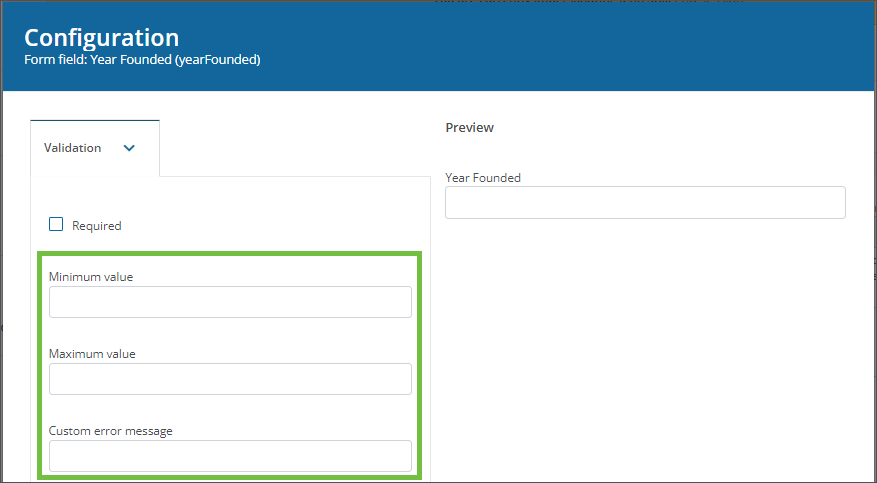Click into the Custom error message field

pos(230,456)
